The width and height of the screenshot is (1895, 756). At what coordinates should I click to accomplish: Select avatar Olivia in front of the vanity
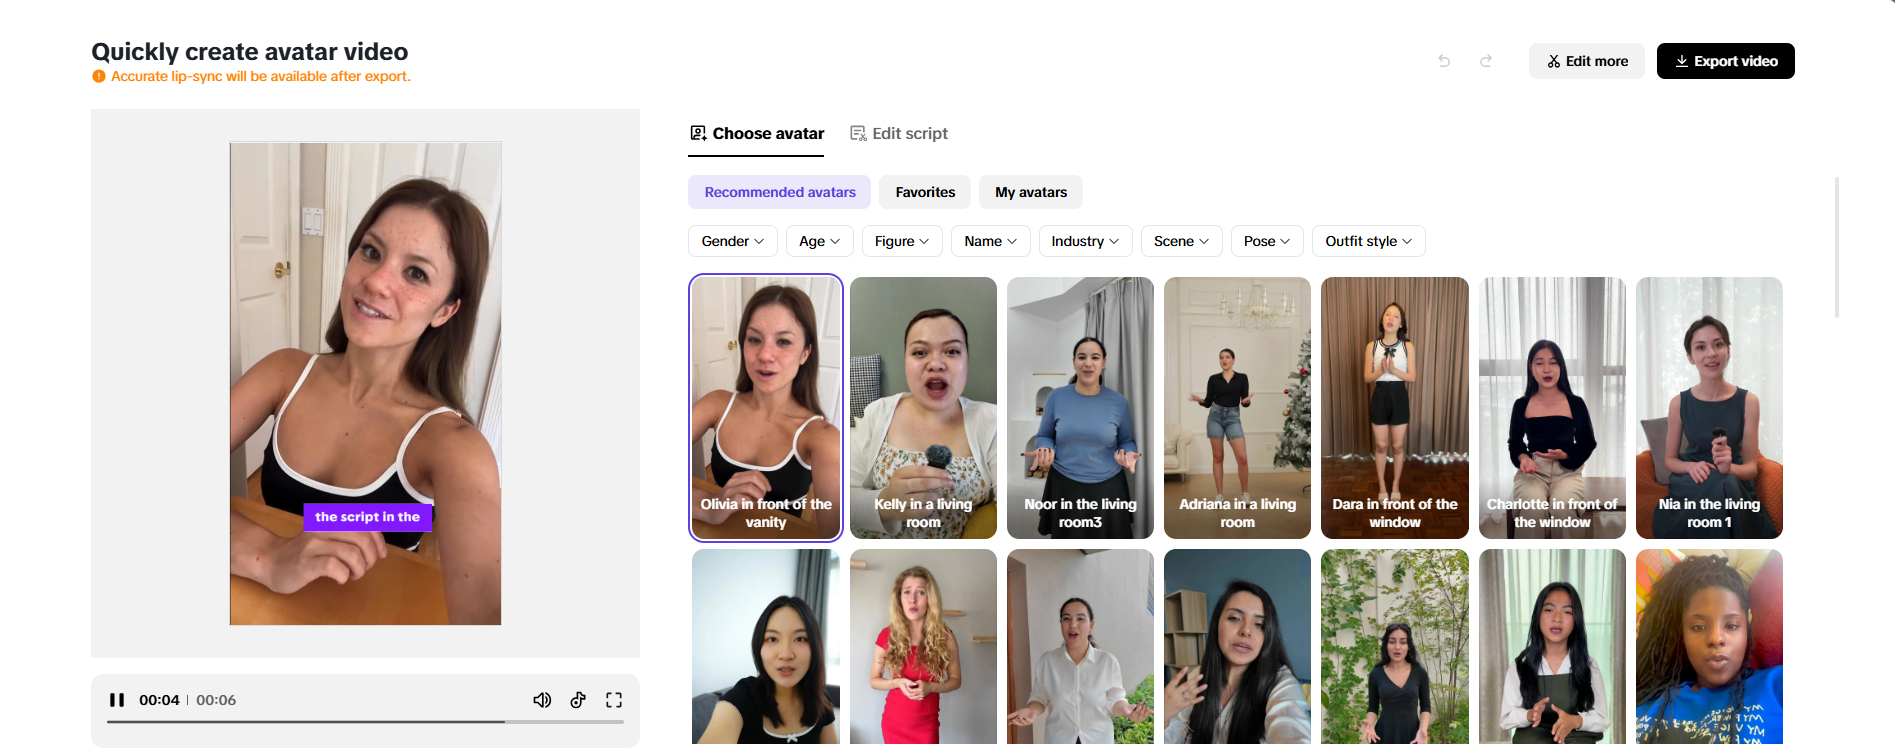click(x=766, y=408)
